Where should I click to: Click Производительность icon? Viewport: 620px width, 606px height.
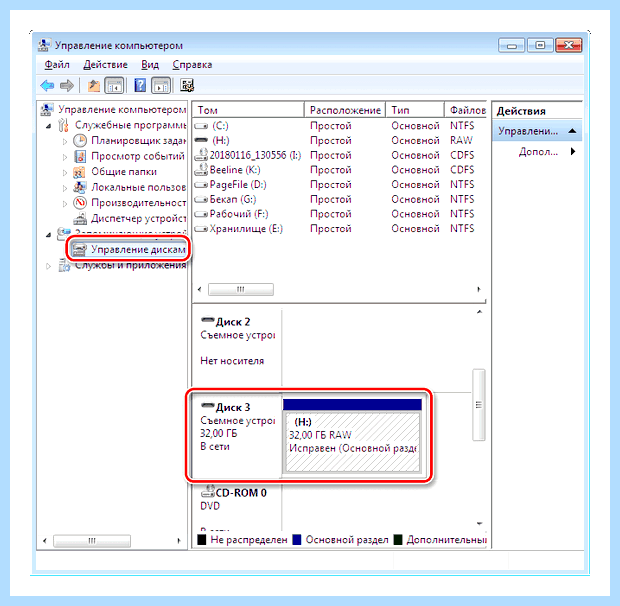(x=80, y=203)
